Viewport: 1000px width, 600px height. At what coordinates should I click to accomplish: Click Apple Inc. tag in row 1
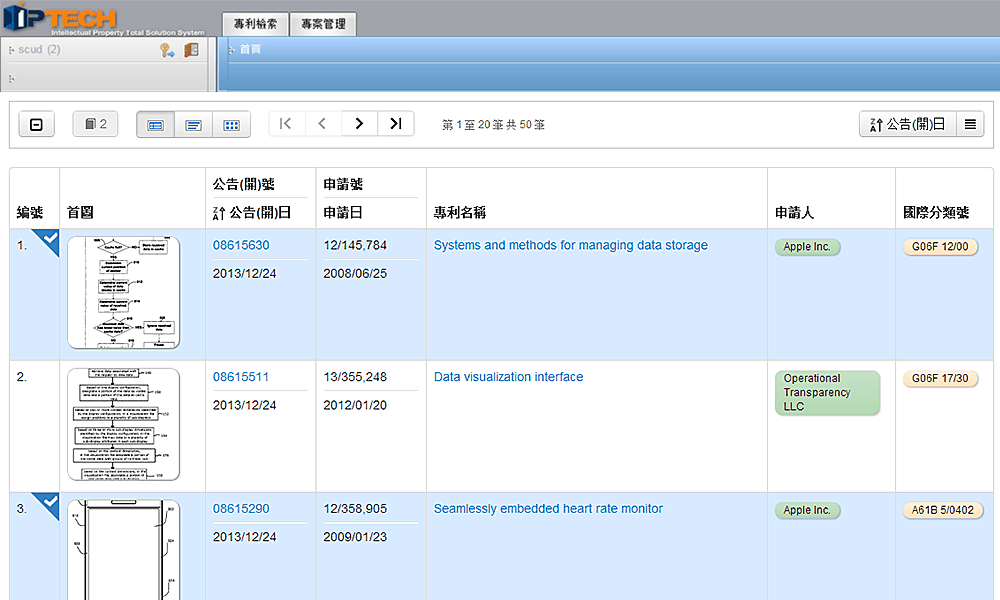click(807, 247)
